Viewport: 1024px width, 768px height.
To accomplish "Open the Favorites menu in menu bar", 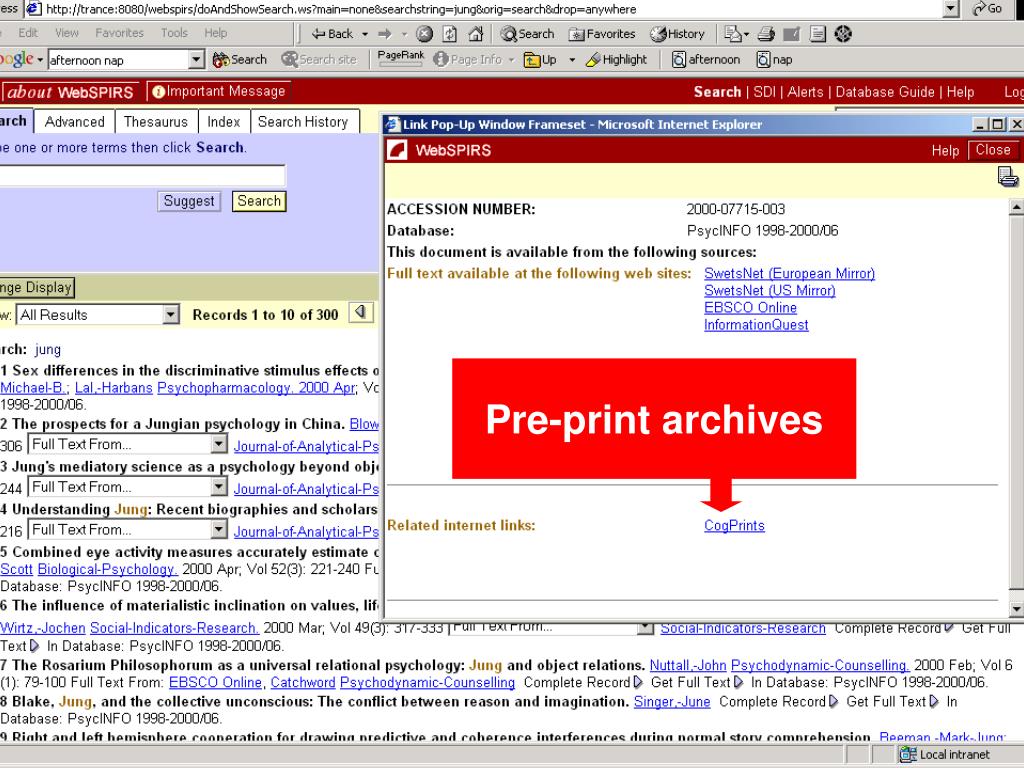I will [x=119, y=33].
